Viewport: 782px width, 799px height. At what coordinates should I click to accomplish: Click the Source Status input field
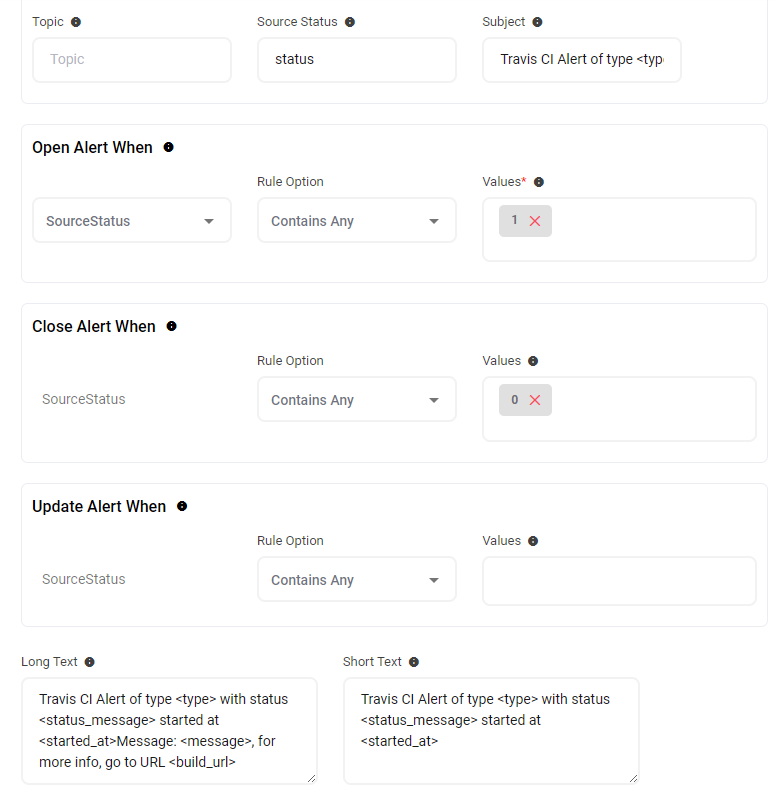tap(356, 60)
